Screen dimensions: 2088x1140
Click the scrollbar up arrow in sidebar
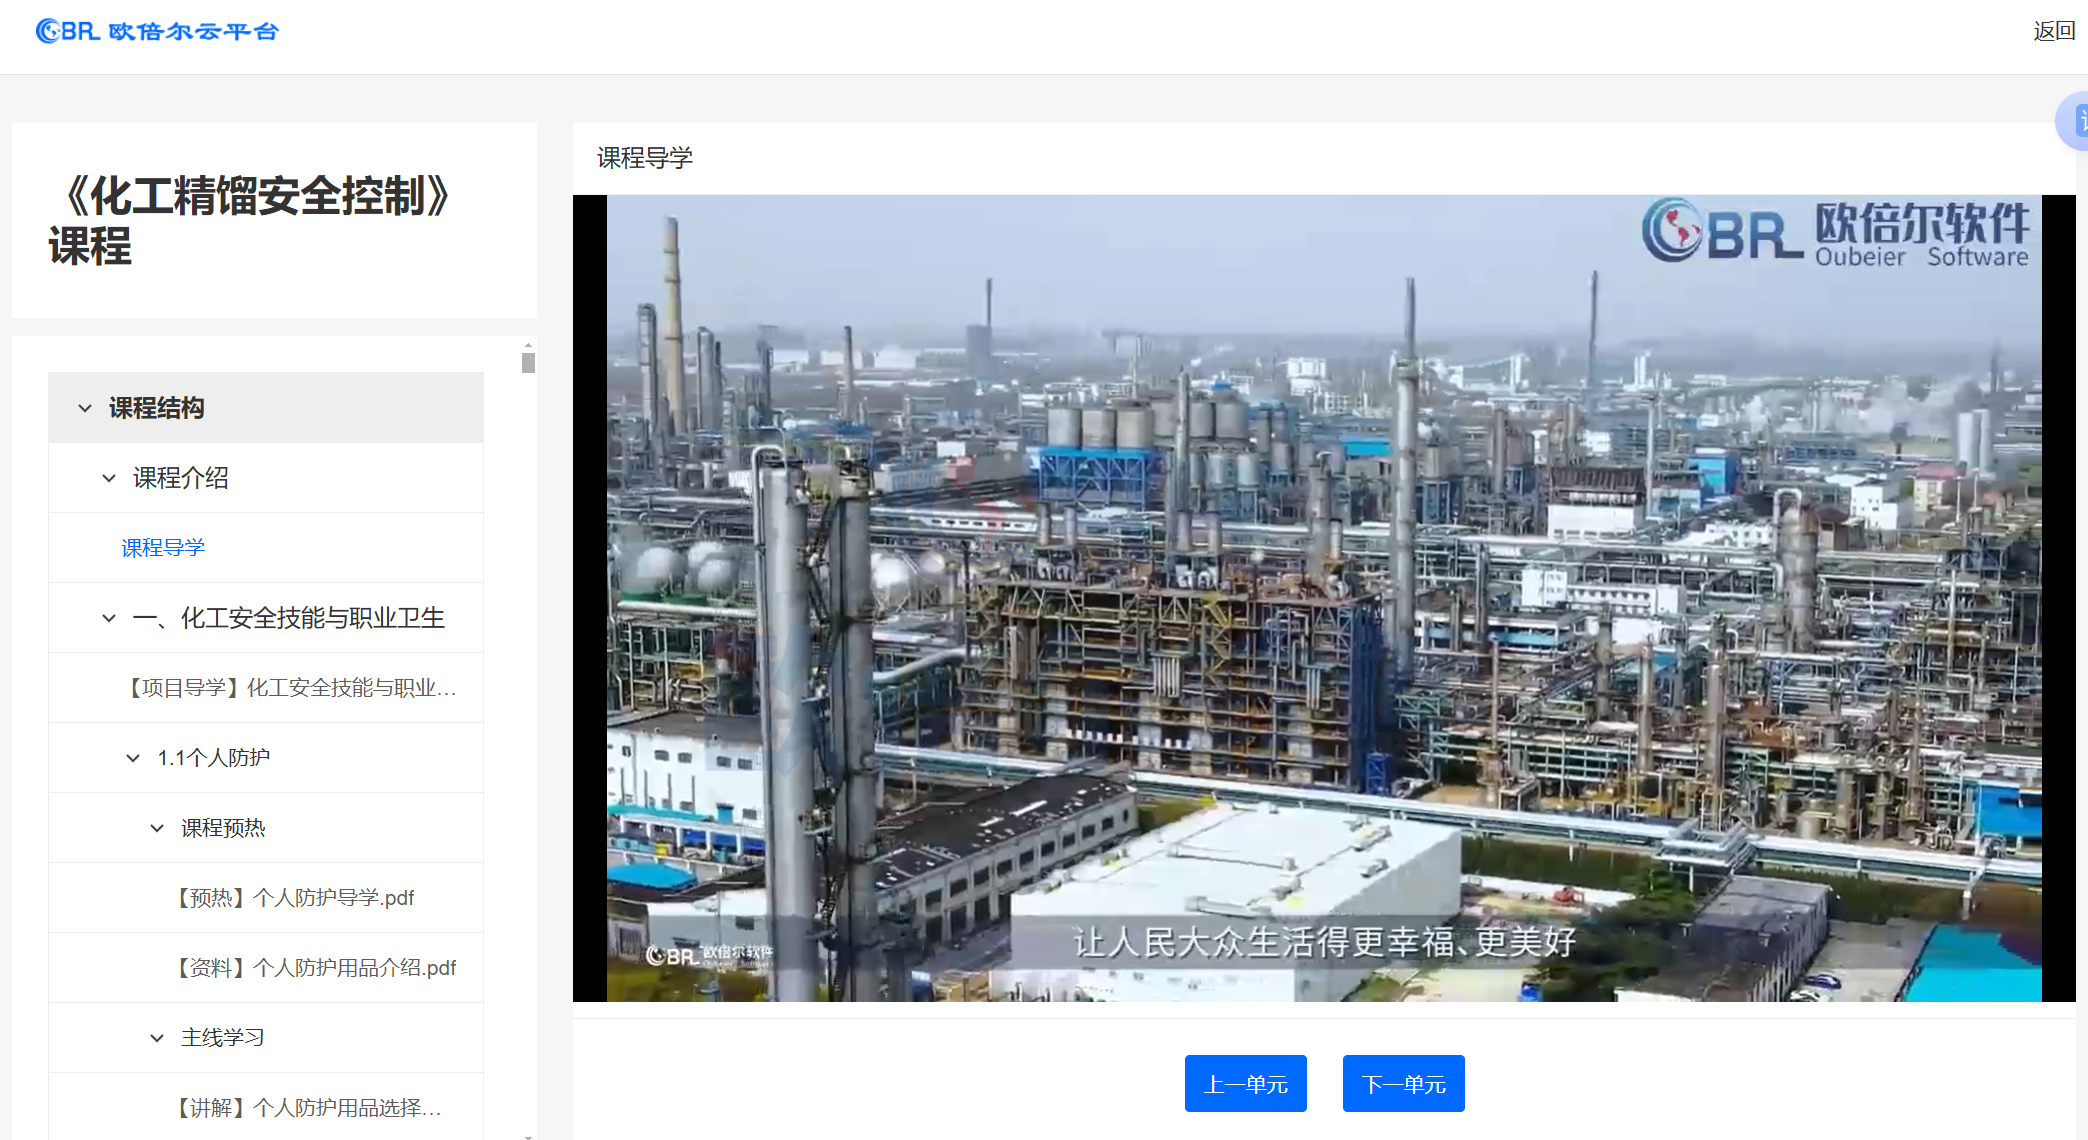pyautogui.click(x=528, y=345)
